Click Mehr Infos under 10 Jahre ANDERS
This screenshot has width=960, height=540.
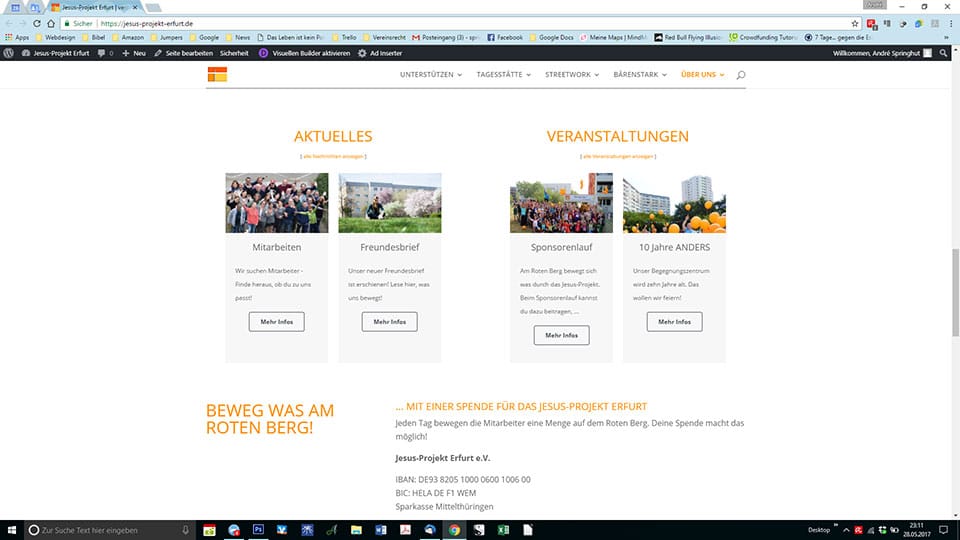(x=674, y=321)
